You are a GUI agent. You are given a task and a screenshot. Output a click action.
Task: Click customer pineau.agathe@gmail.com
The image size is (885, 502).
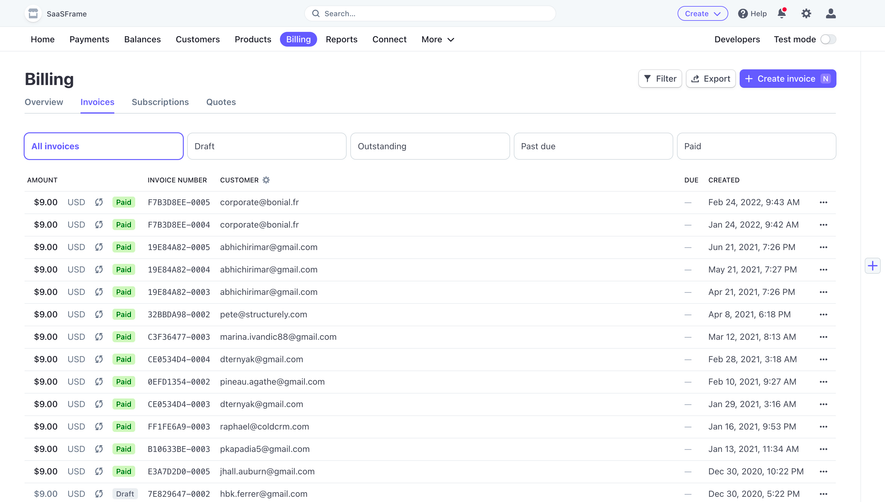pos(273,382)
